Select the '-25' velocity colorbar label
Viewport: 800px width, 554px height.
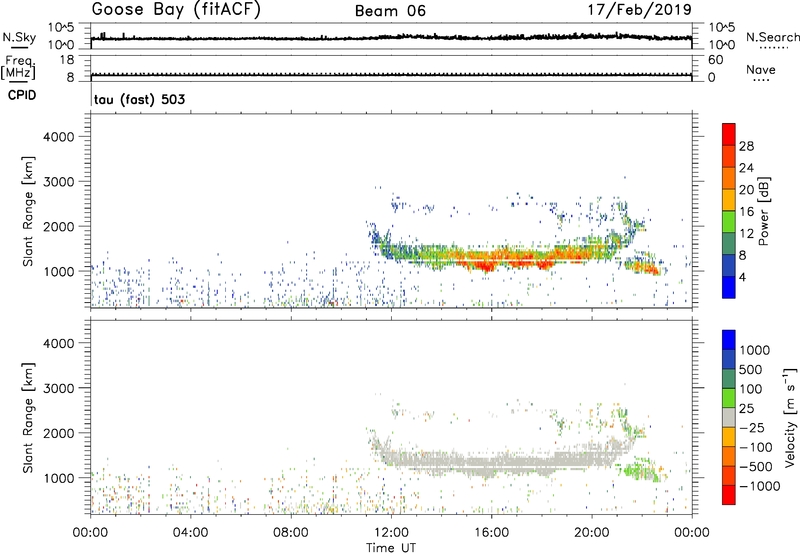point(752,427)
